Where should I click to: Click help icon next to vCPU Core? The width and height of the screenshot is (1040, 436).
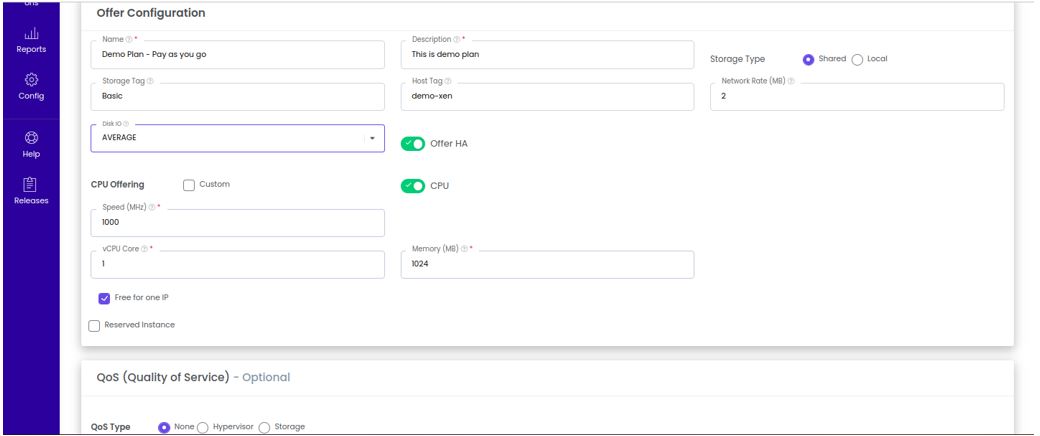(x=145, y=249)
